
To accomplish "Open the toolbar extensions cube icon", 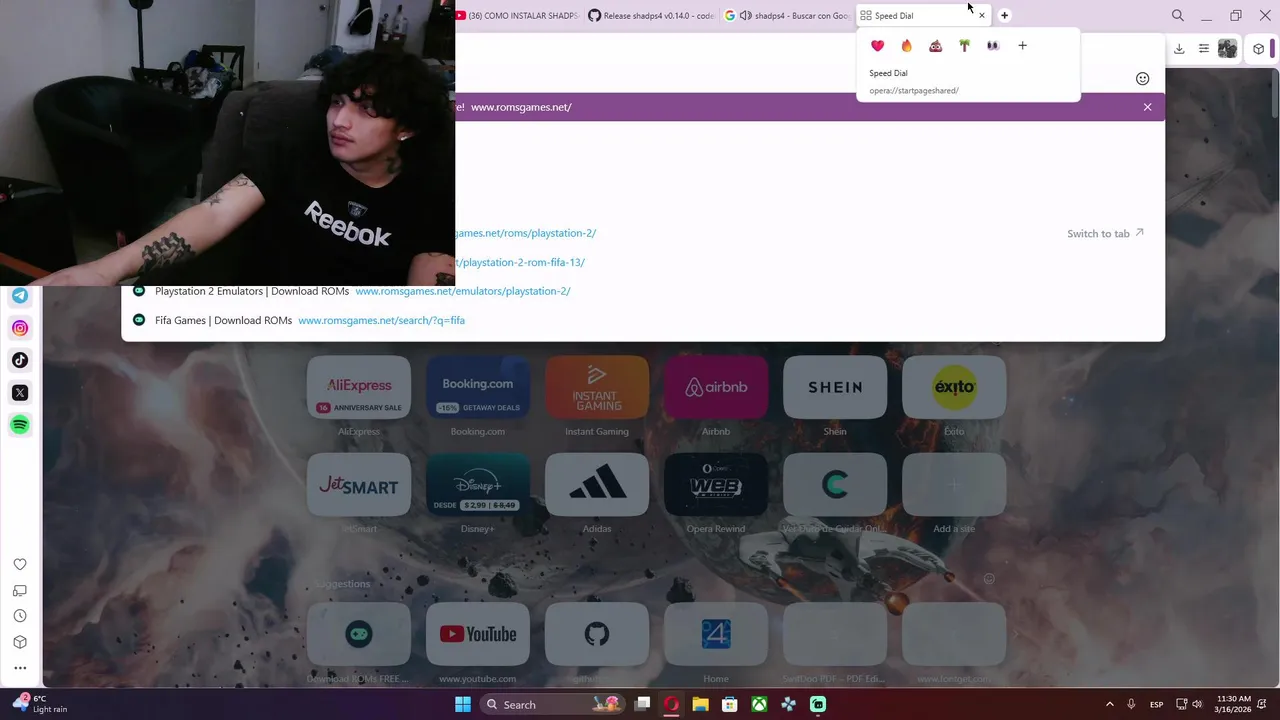I will [x=1259, y=49].
